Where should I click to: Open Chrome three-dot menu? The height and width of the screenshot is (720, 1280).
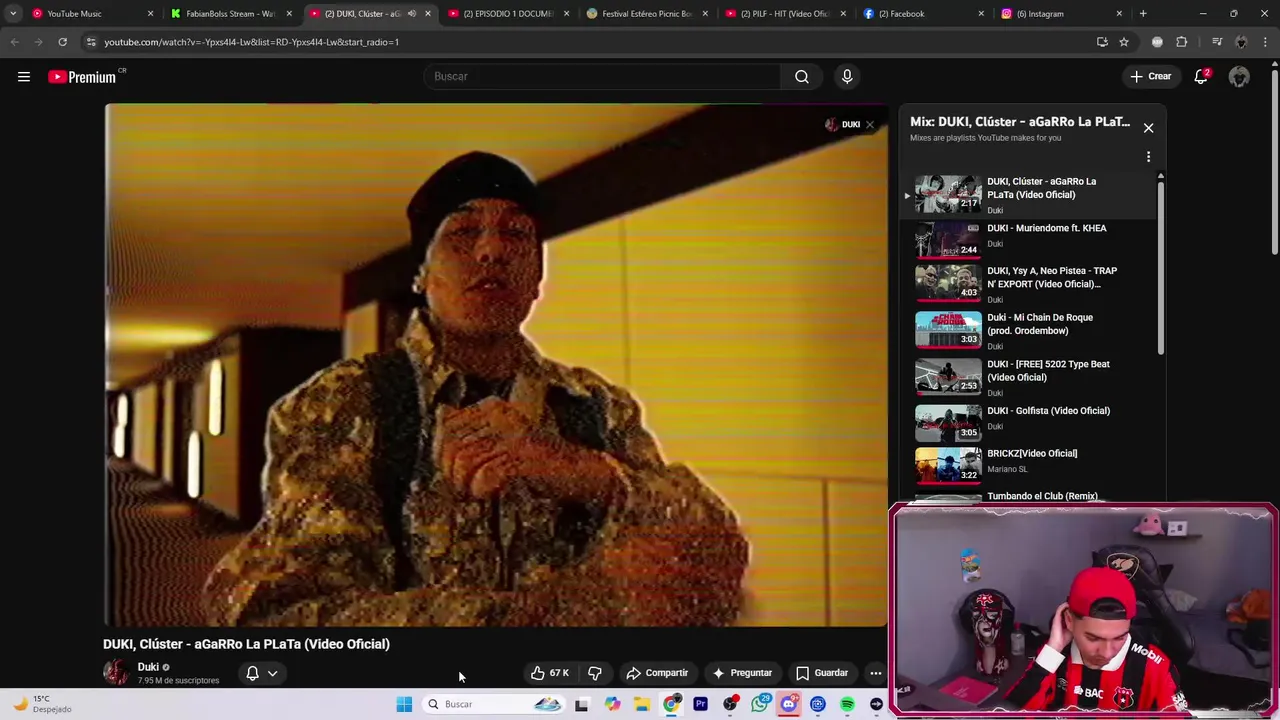pyautogui.click(x=1266, y=42)
